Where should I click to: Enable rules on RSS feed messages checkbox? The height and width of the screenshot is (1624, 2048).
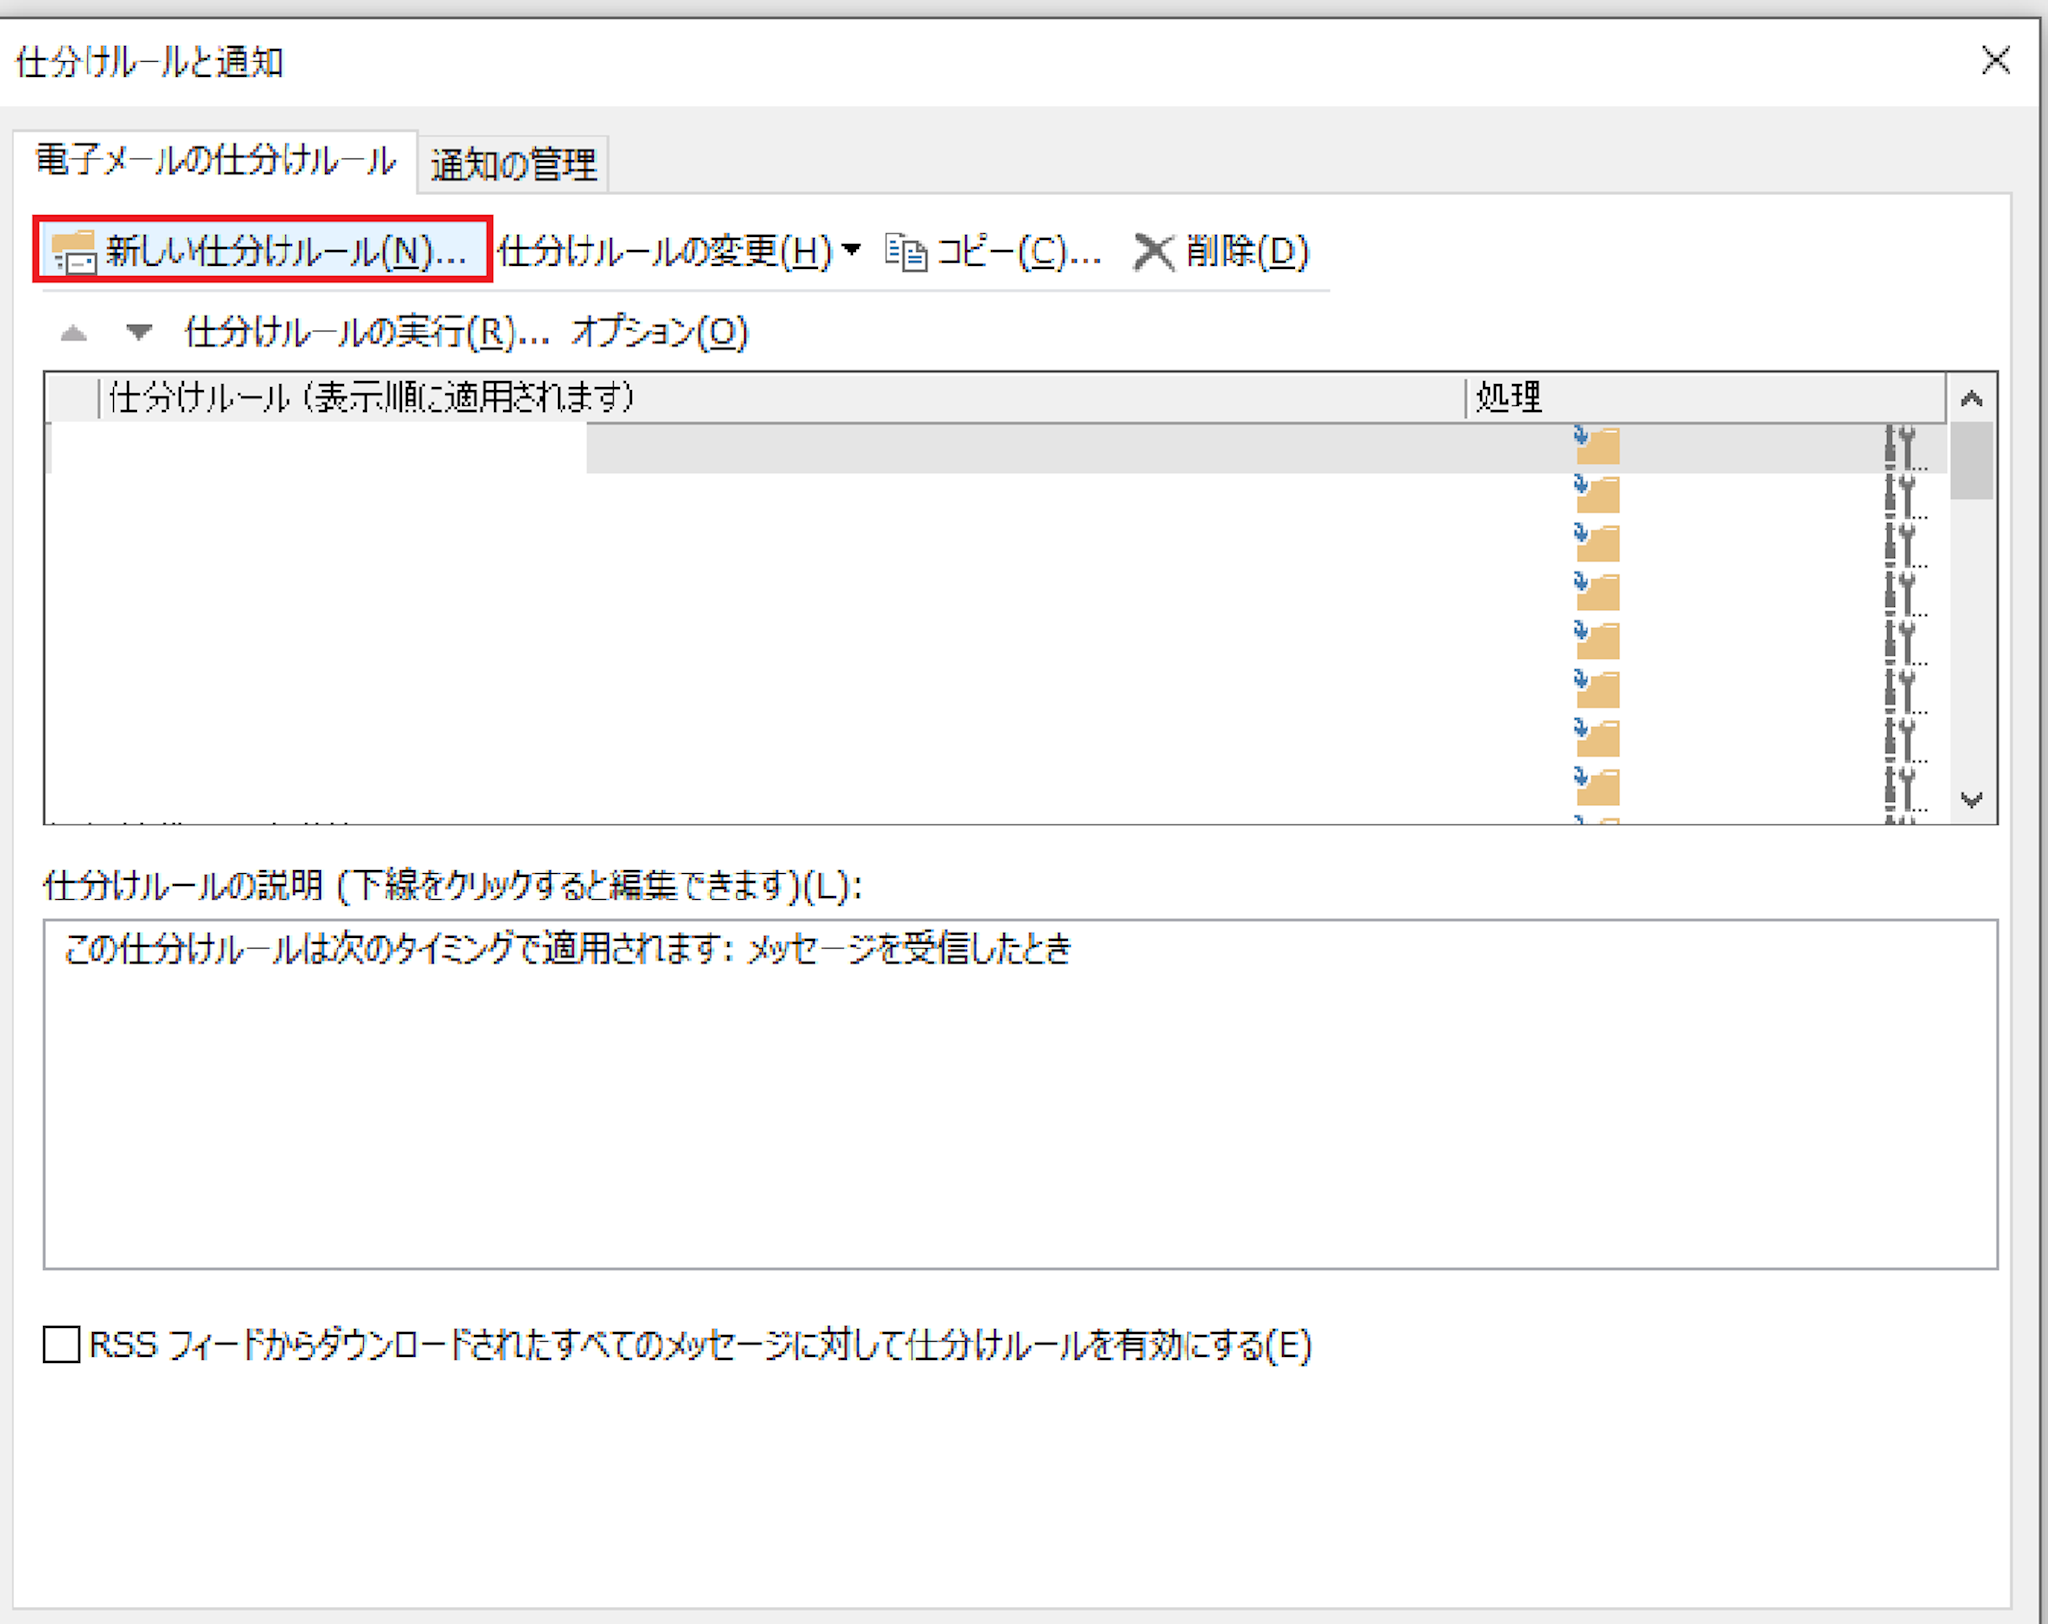(62, 1344)
